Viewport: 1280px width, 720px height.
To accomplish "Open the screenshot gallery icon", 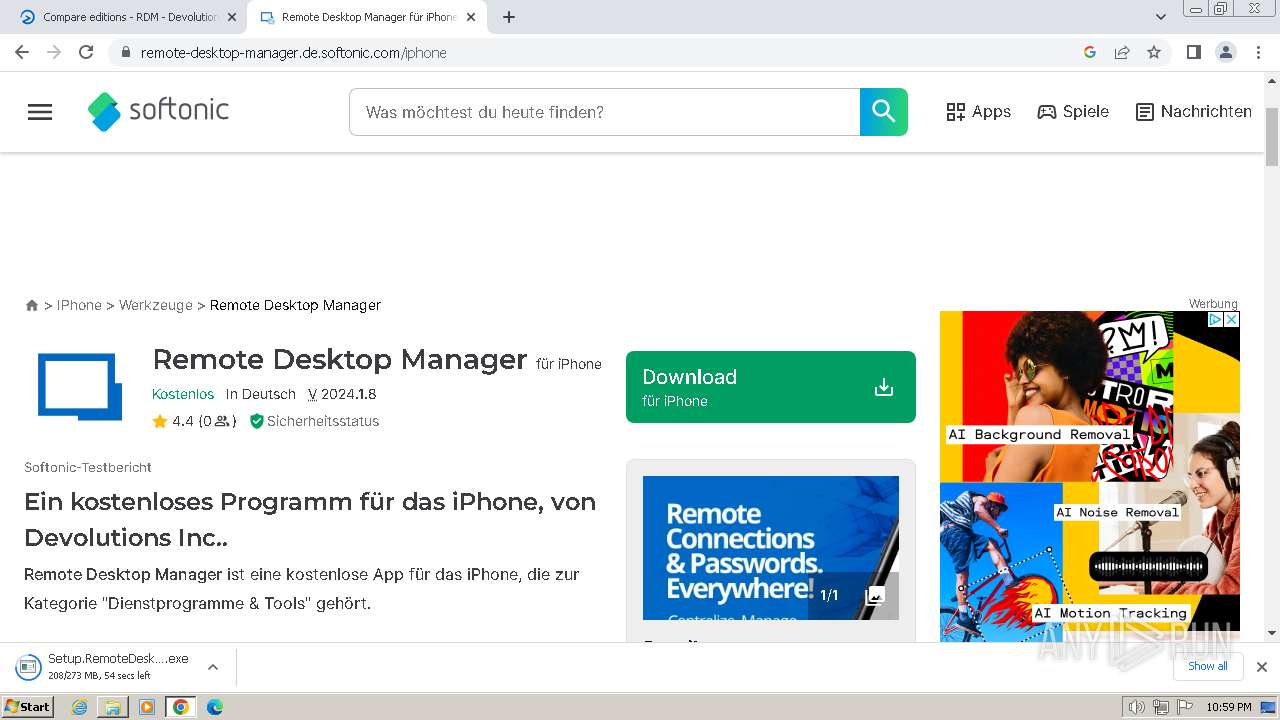I will (875, 596).
